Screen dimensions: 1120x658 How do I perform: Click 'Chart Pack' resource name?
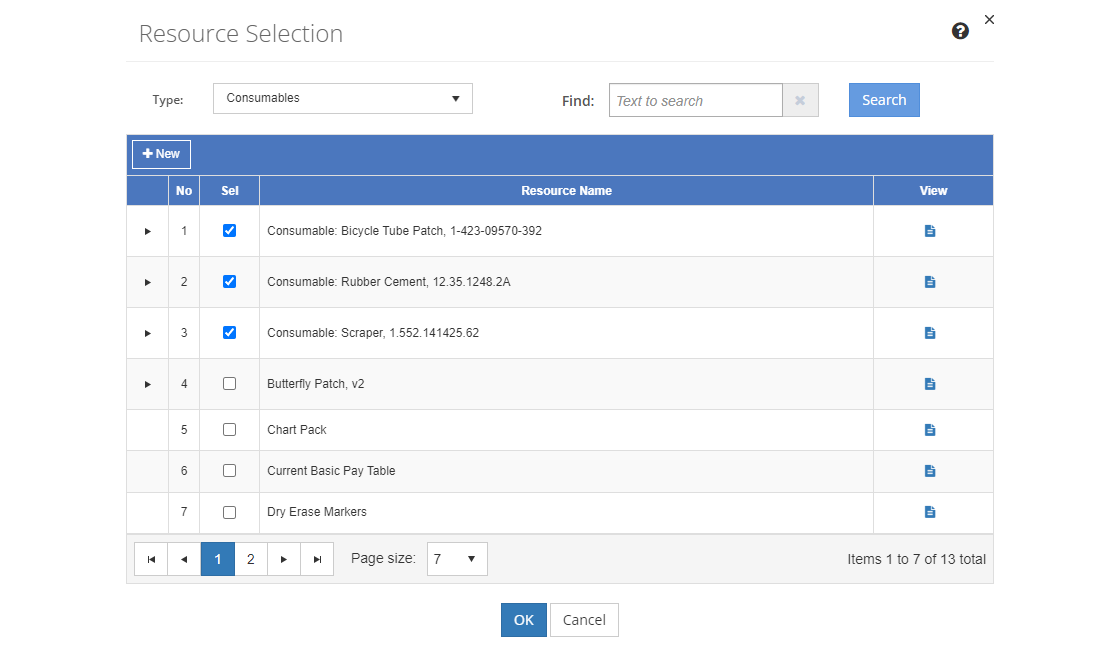pos(296,430)
